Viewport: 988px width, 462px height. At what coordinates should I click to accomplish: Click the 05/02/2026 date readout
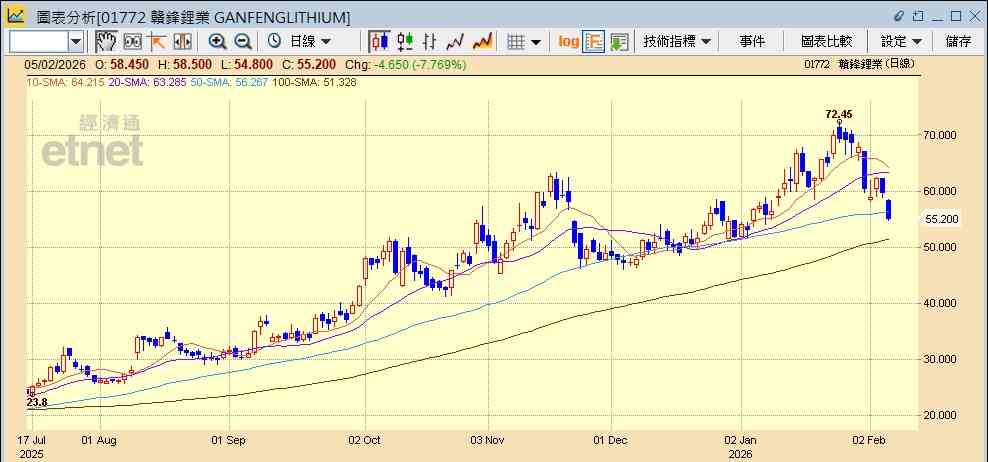tap(55, 64)
